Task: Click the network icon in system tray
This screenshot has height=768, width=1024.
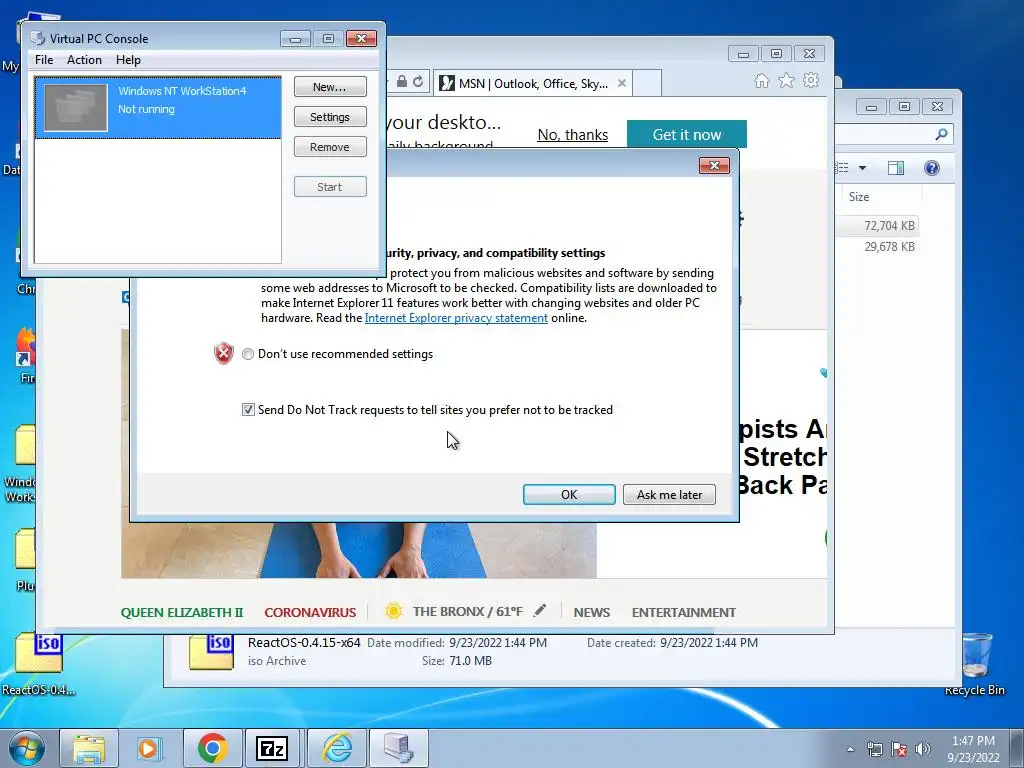Action: tap(874, 750)
